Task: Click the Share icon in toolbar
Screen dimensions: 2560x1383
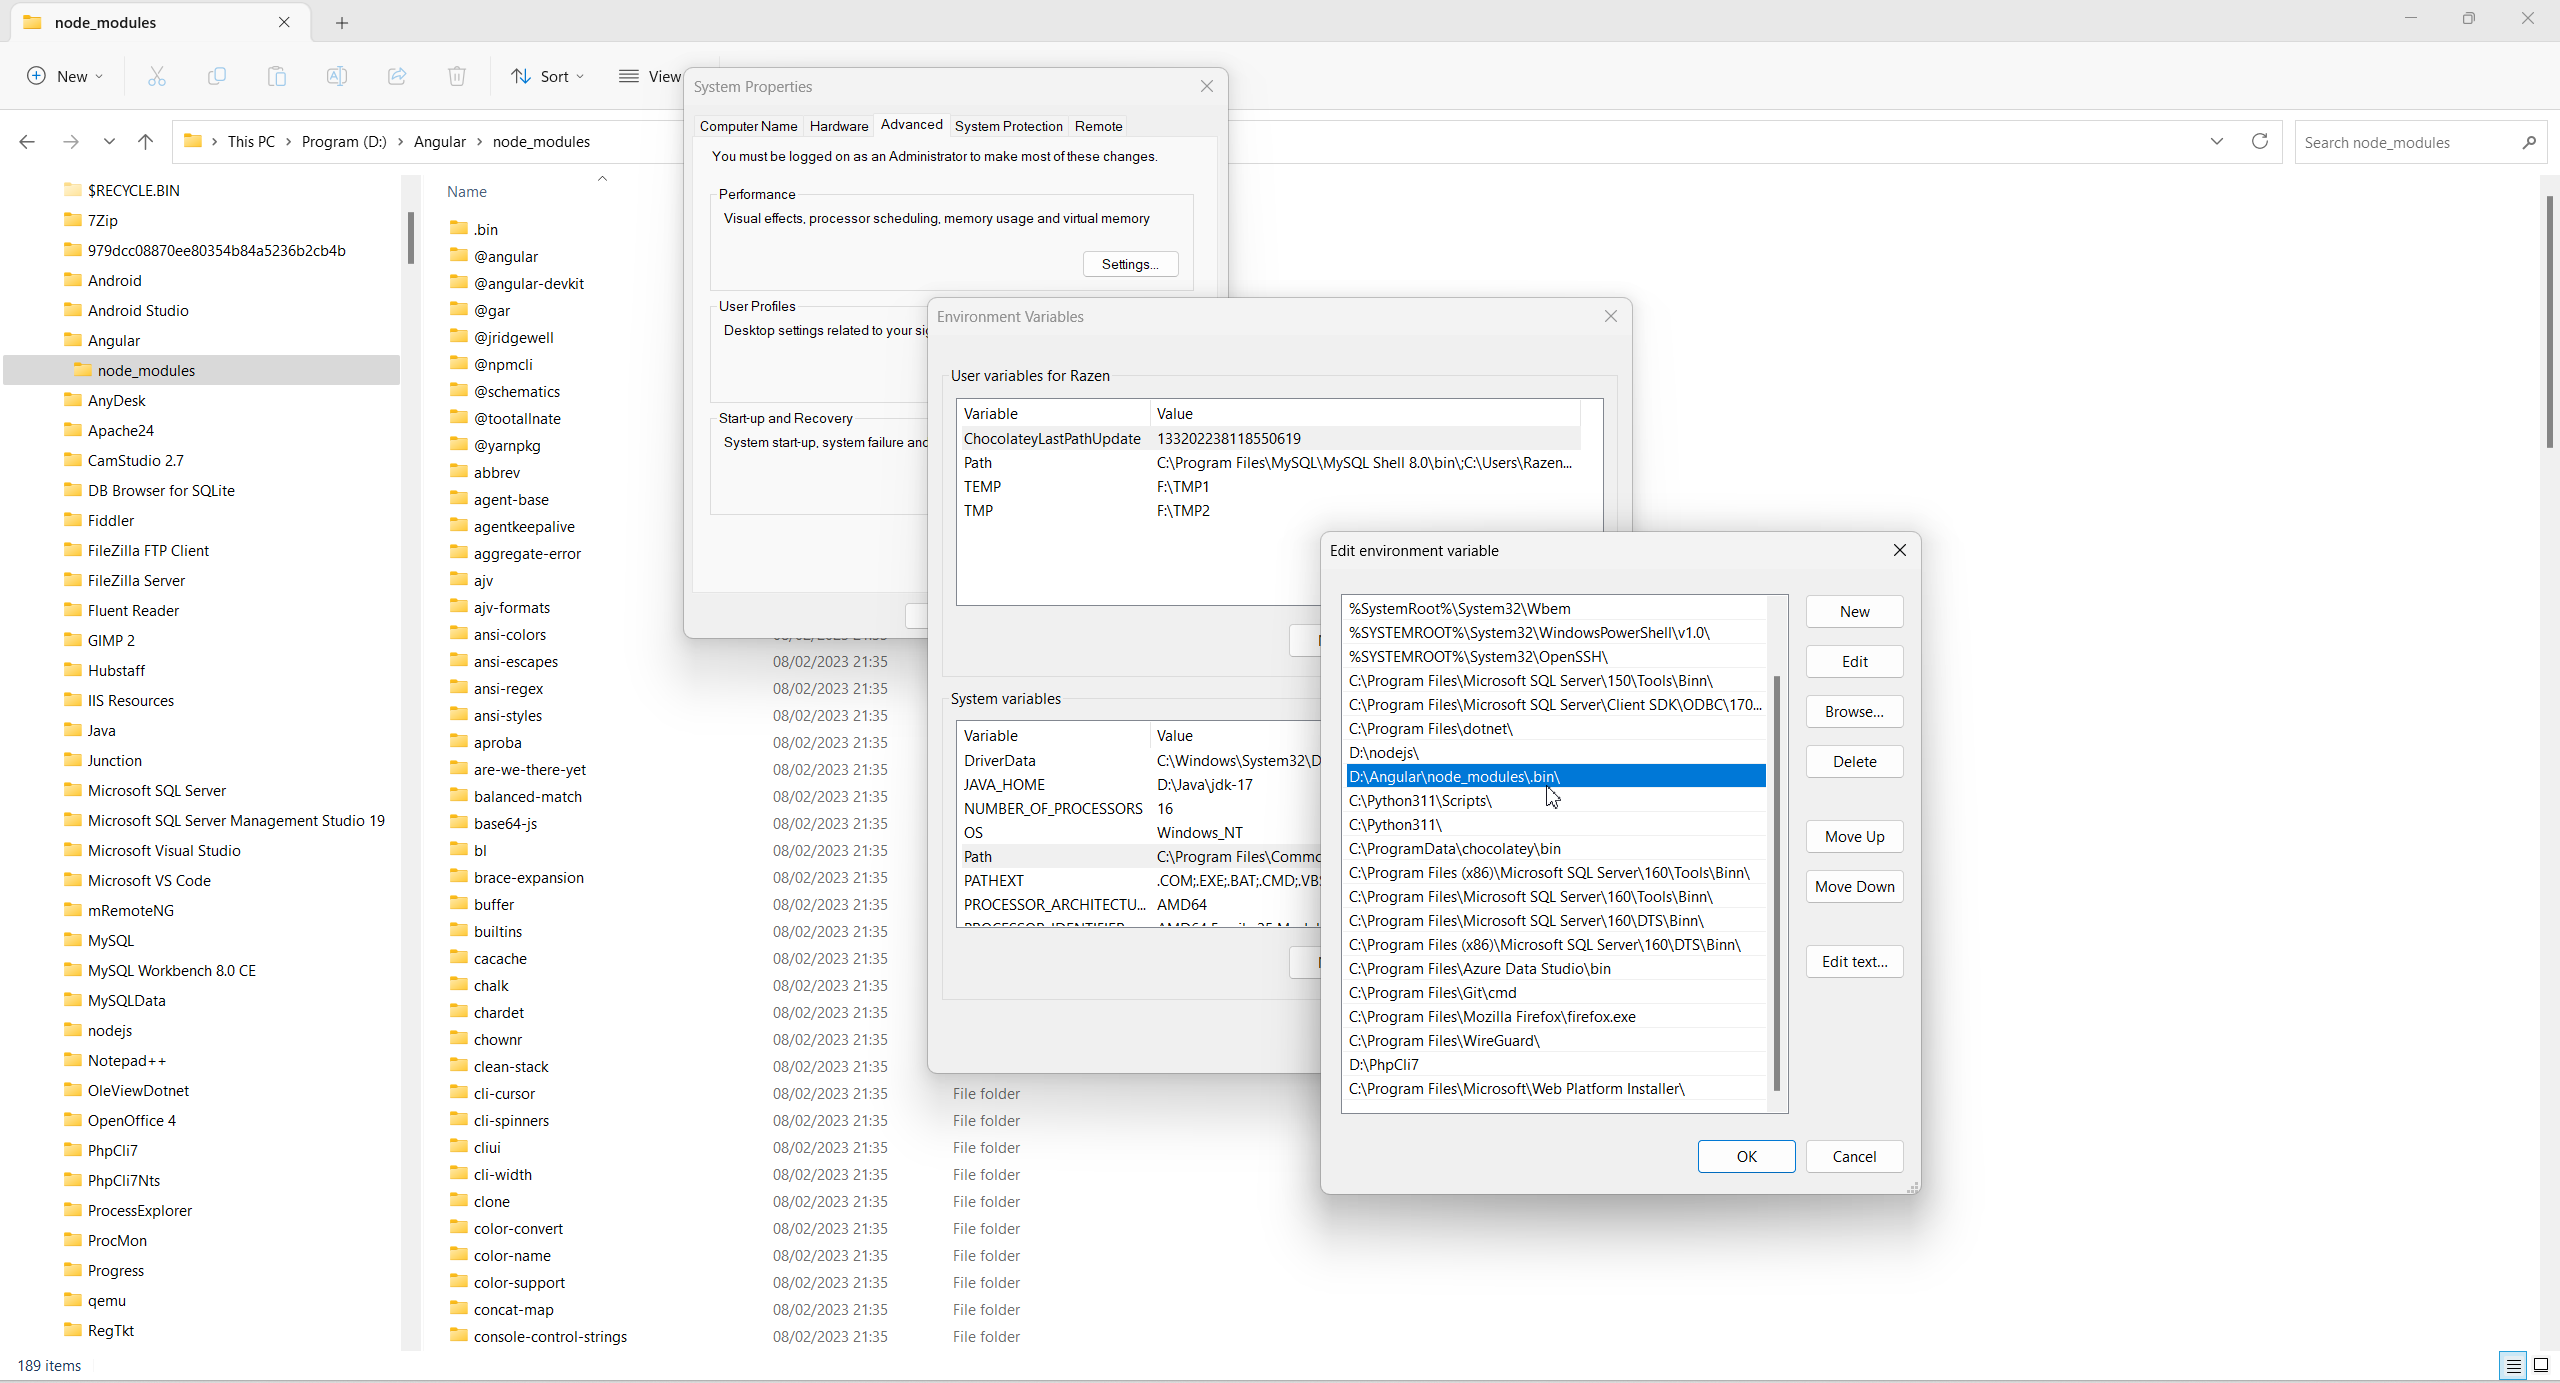Action: coord(397,76)
